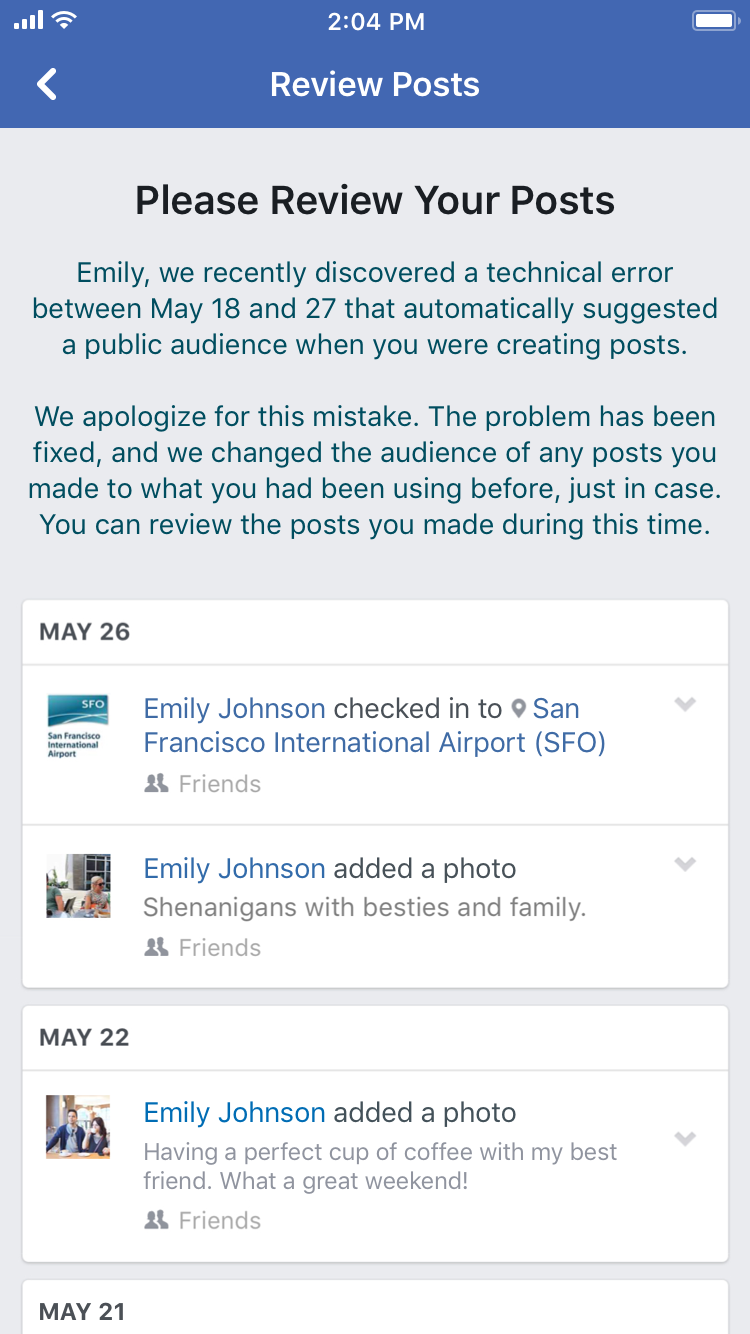
Task: Open San Francisco International Airport location link
Action: (x=374, y=743)
